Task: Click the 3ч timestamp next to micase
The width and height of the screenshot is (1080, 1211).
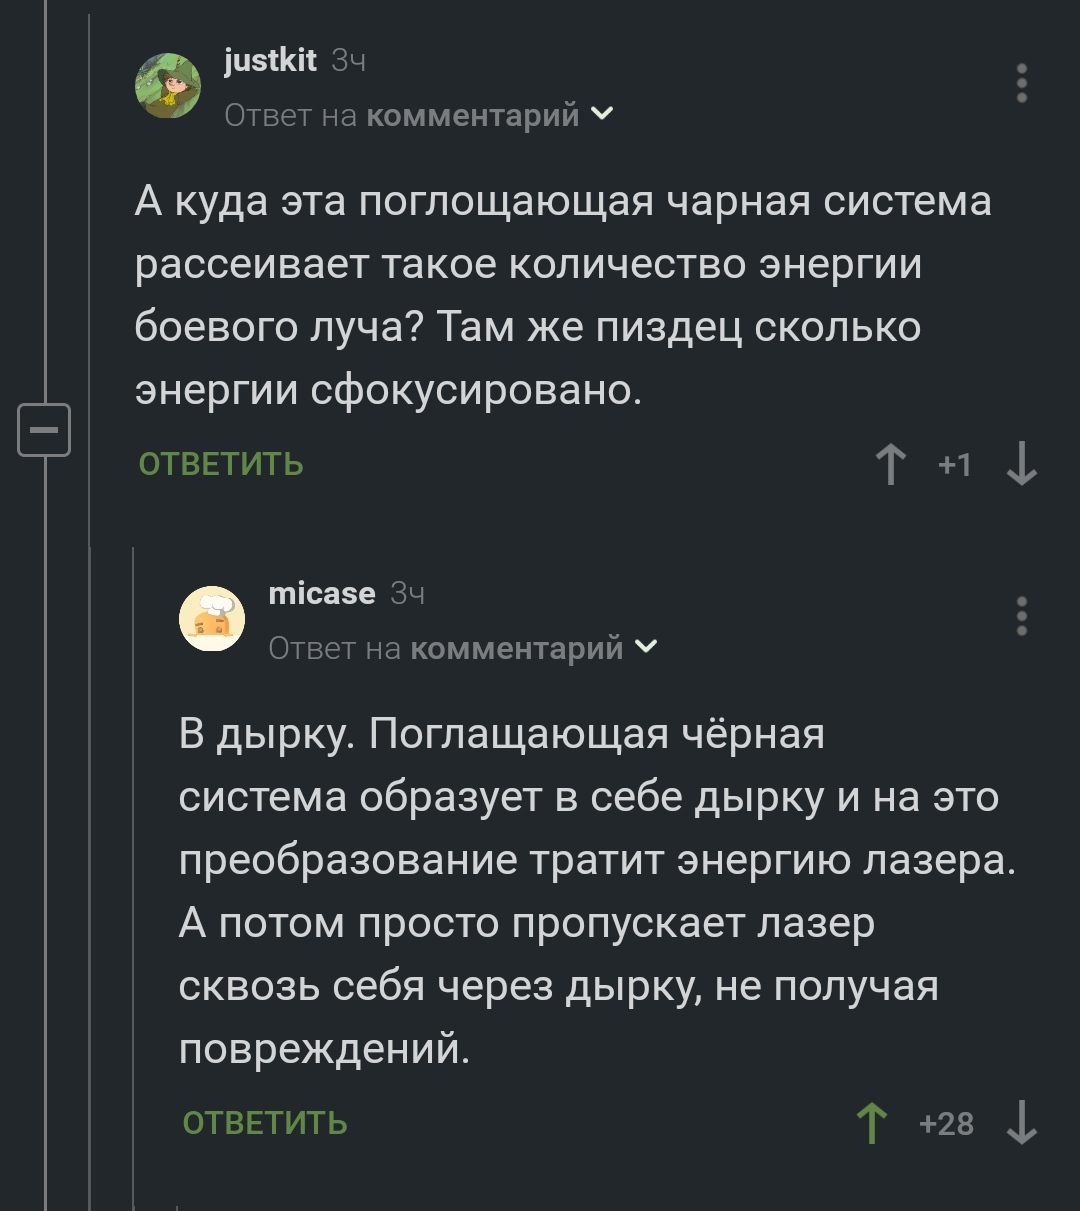Action: [407, 594]
